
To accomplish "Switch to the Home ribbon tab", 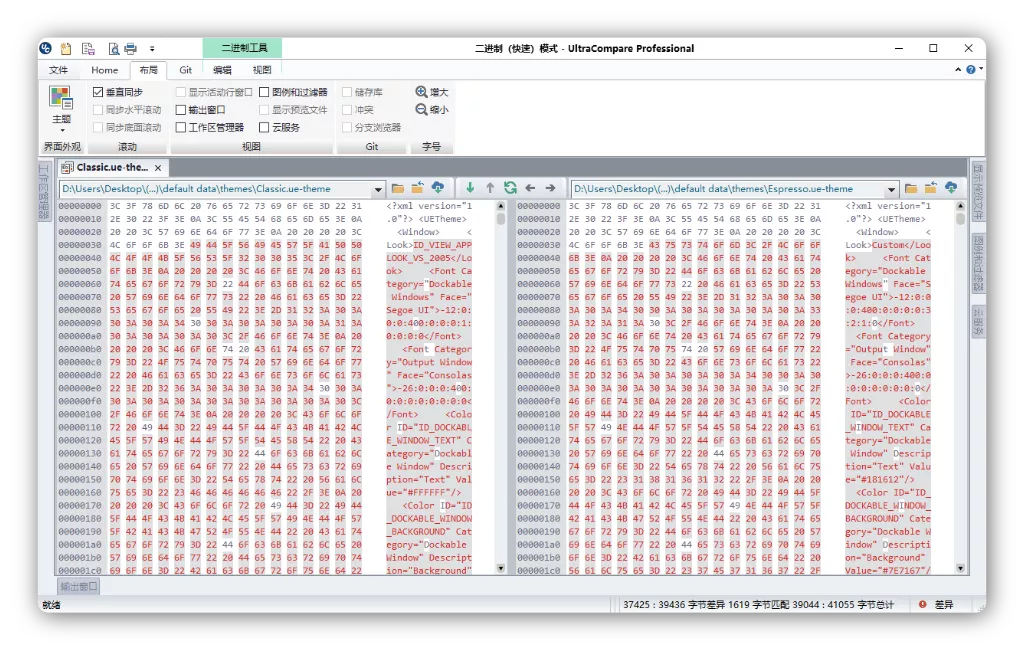I will coord(104,70).
